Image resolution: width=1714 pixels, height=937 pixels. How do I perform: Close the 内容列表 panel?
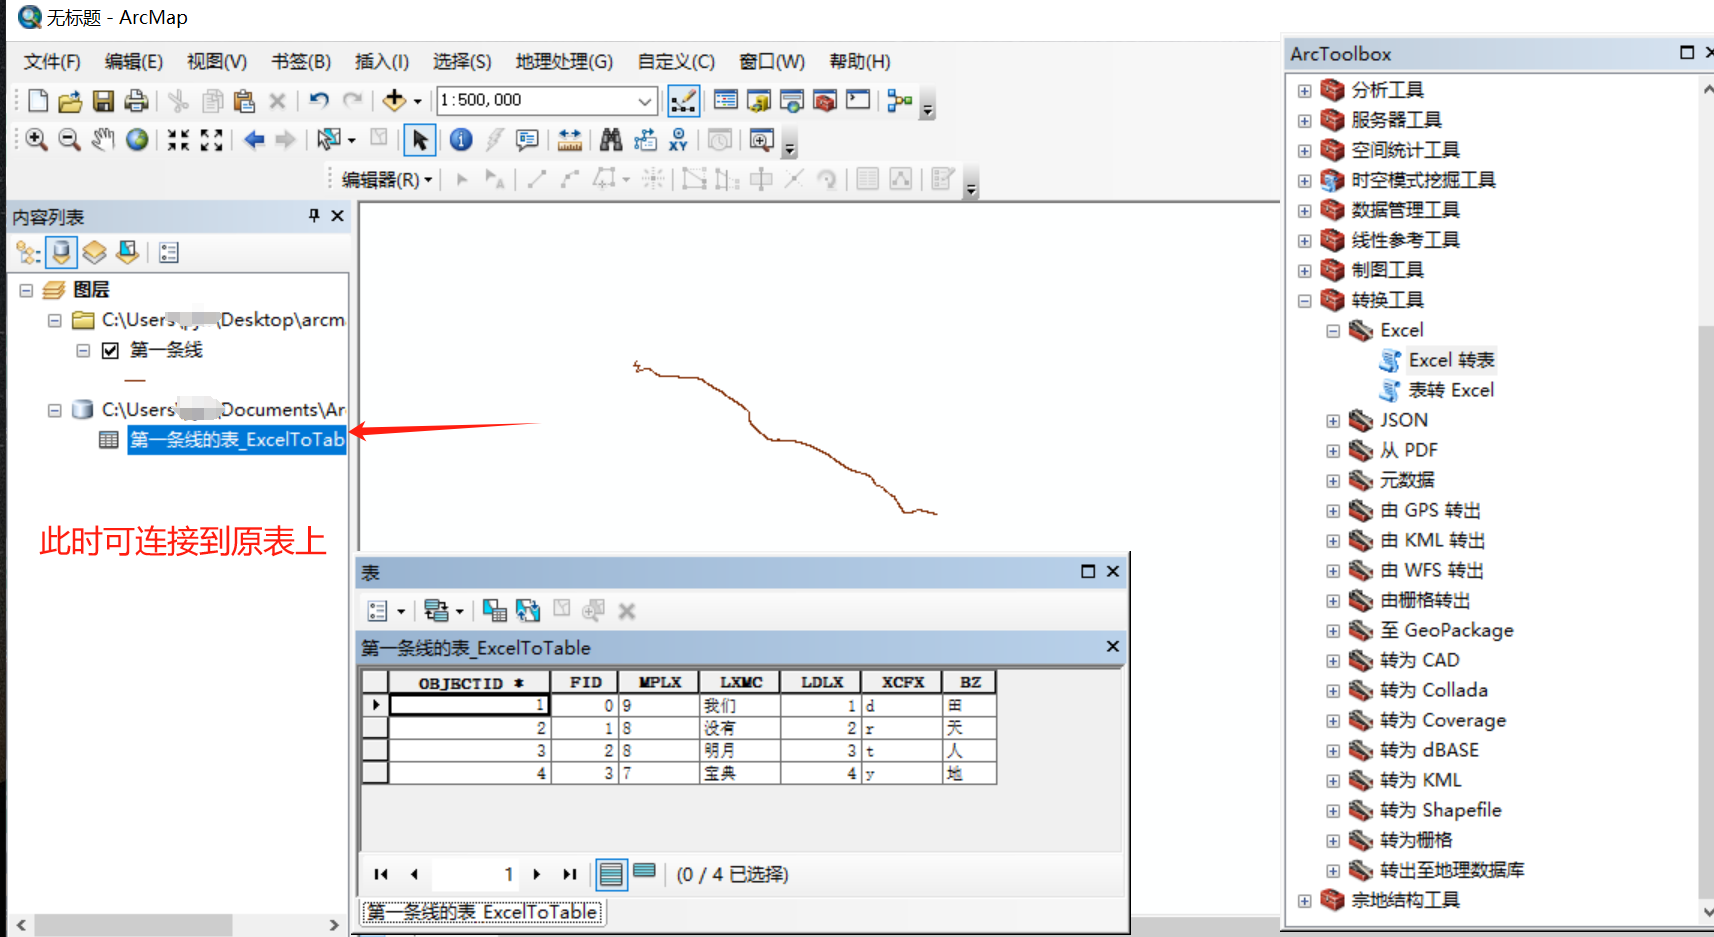(x=337, y=216)
